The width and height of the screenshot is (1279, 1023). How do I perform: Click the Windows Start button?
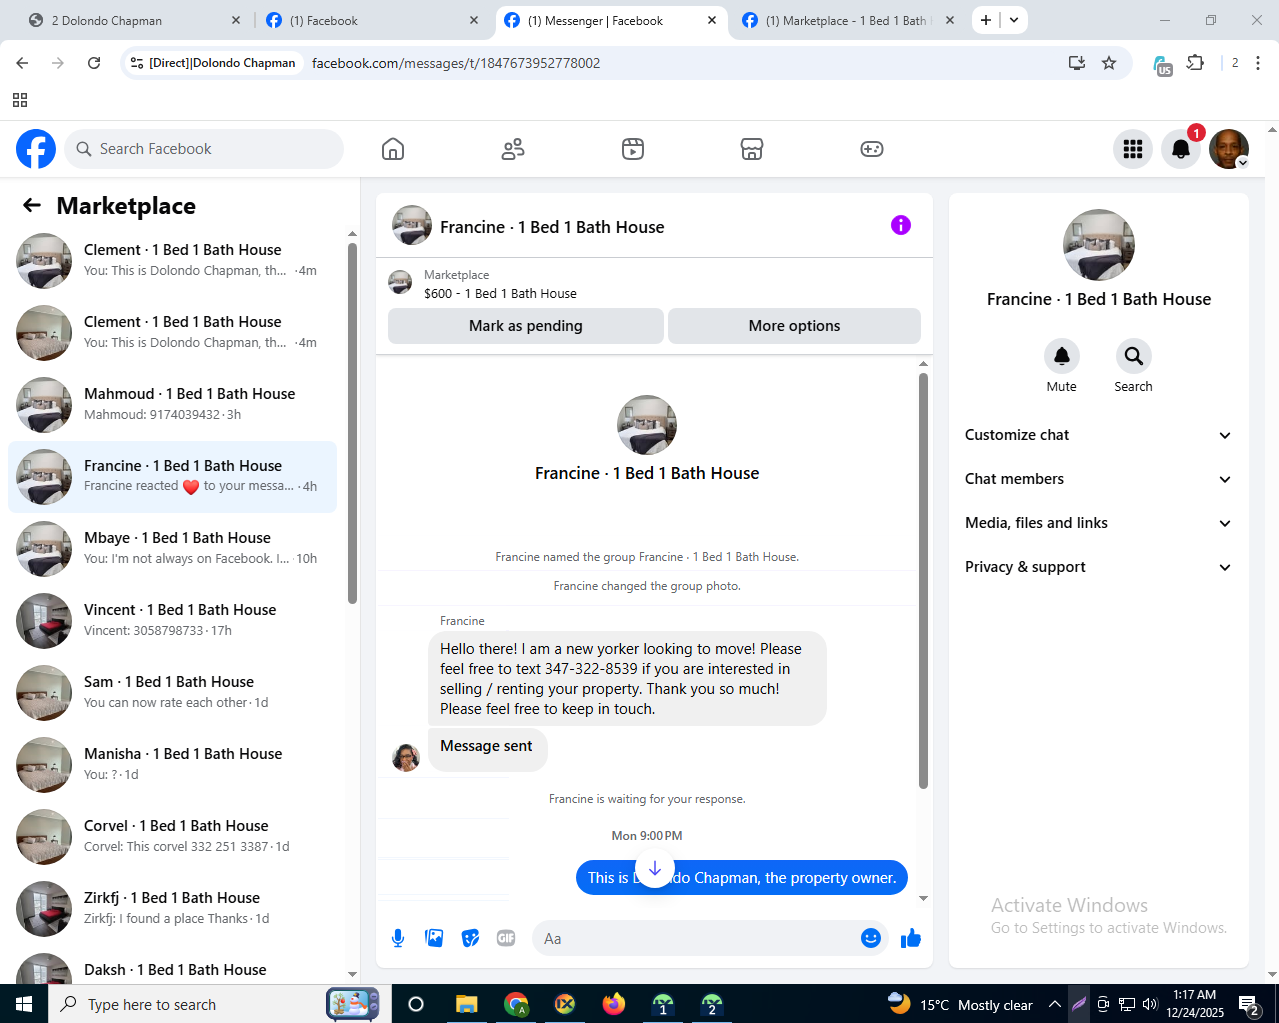[x=24, y=1004]
